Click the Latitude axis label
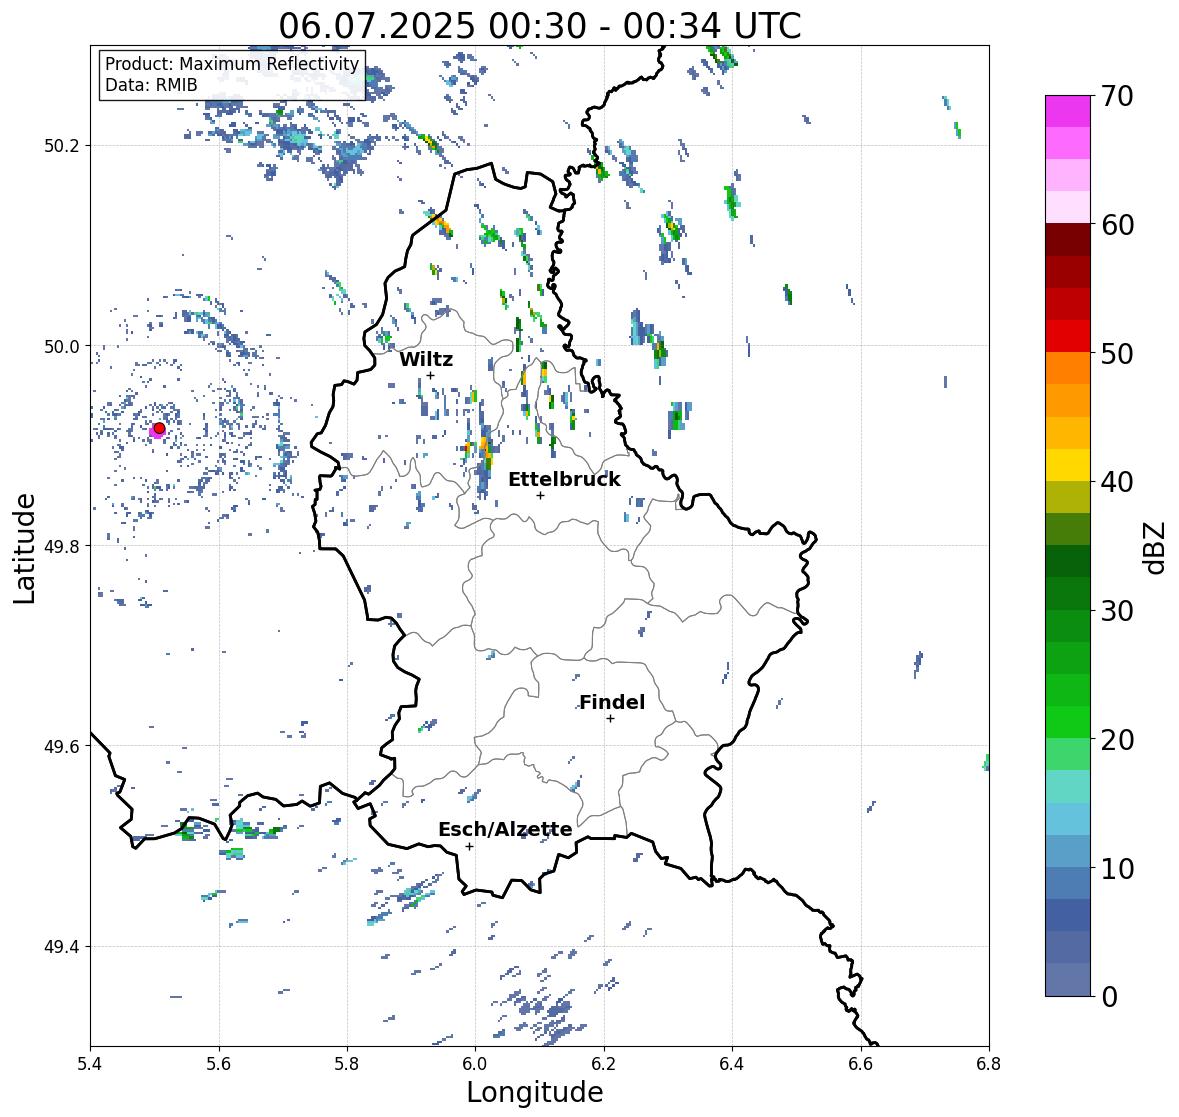Image resolution: width=1179 pixels, height=1117 pixels. tap(24, 548)
